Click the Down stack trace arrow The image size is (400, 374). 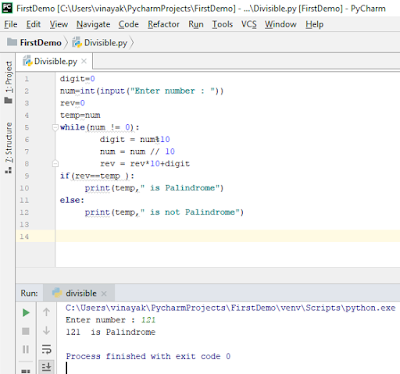click(x=46, y=331)
